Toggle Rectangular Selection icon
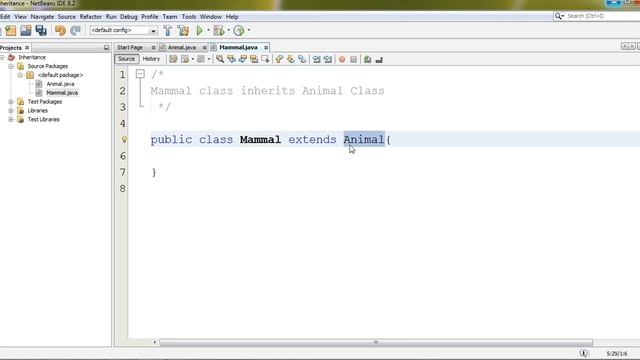The width and height of the screenshot is (640, 360). (265, 60)
